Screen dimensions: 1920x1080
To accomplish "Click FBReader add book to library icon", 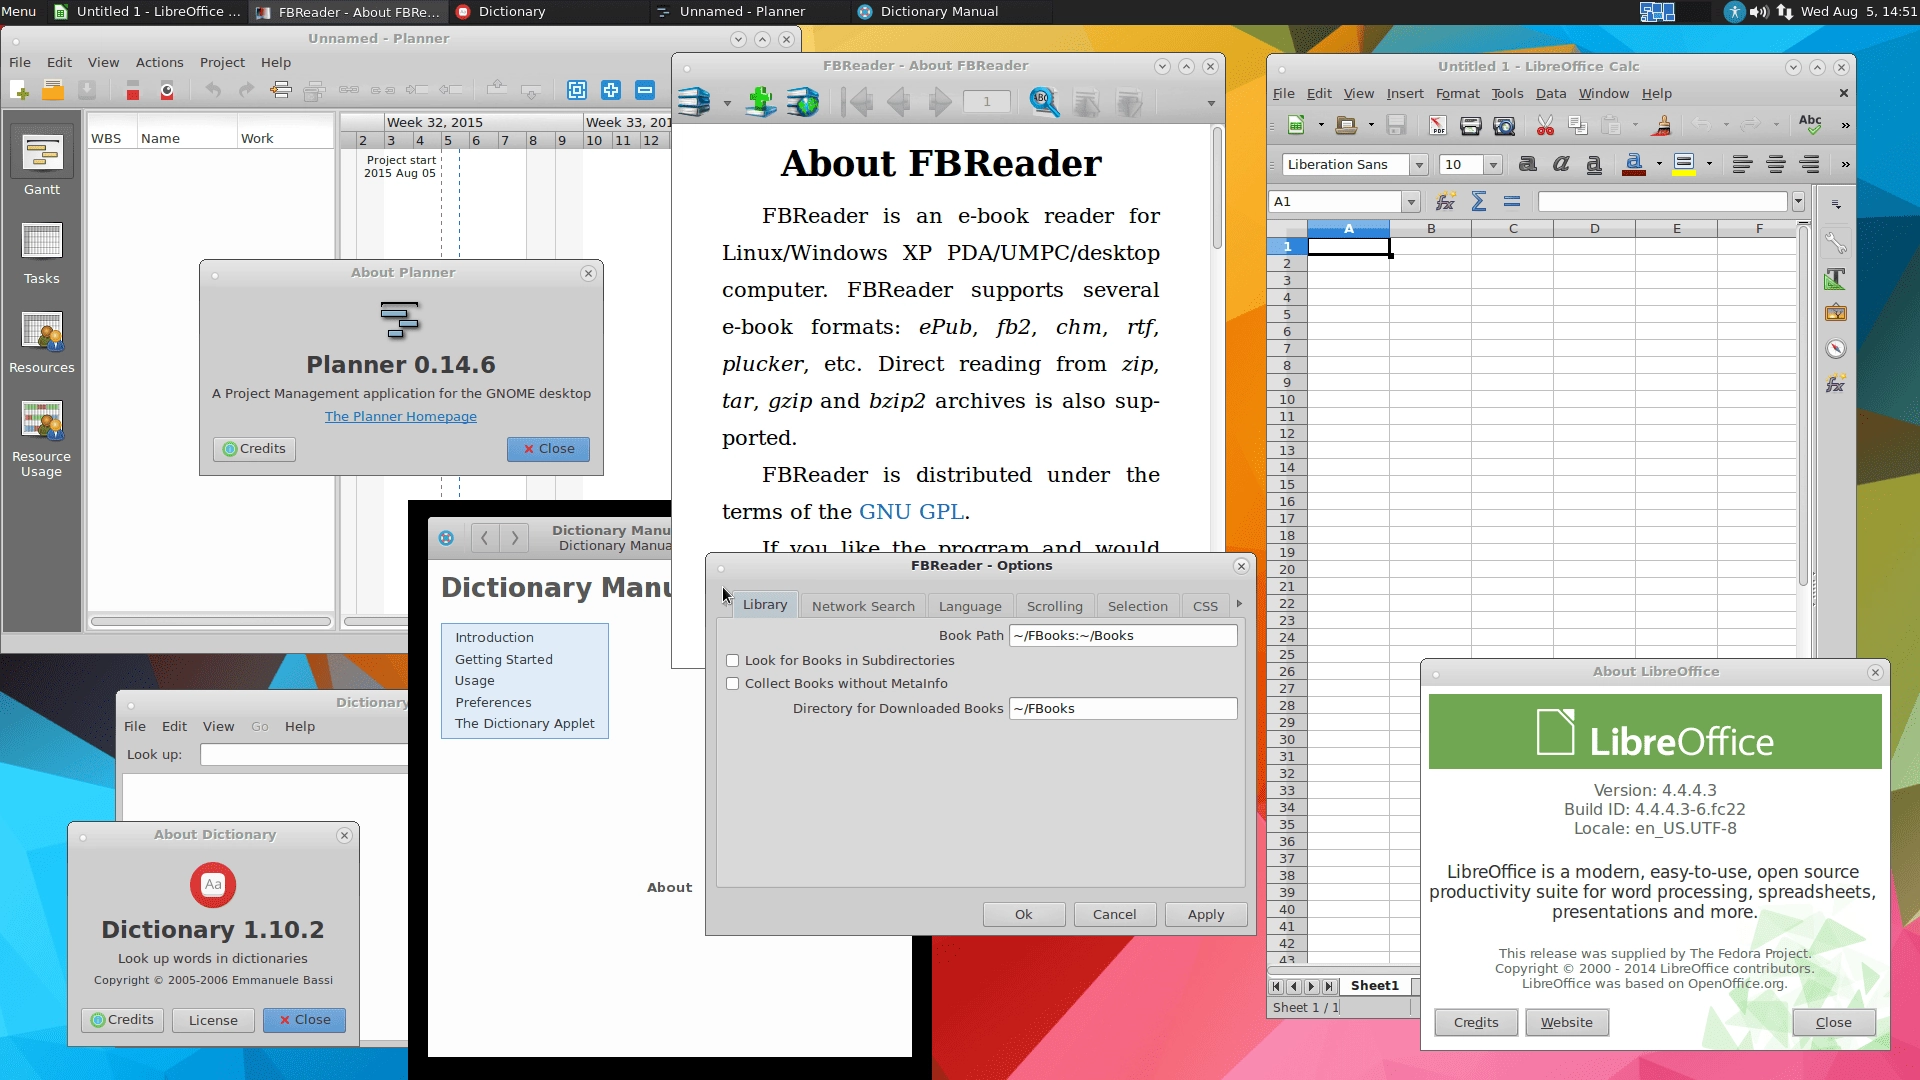I will 761,102.
